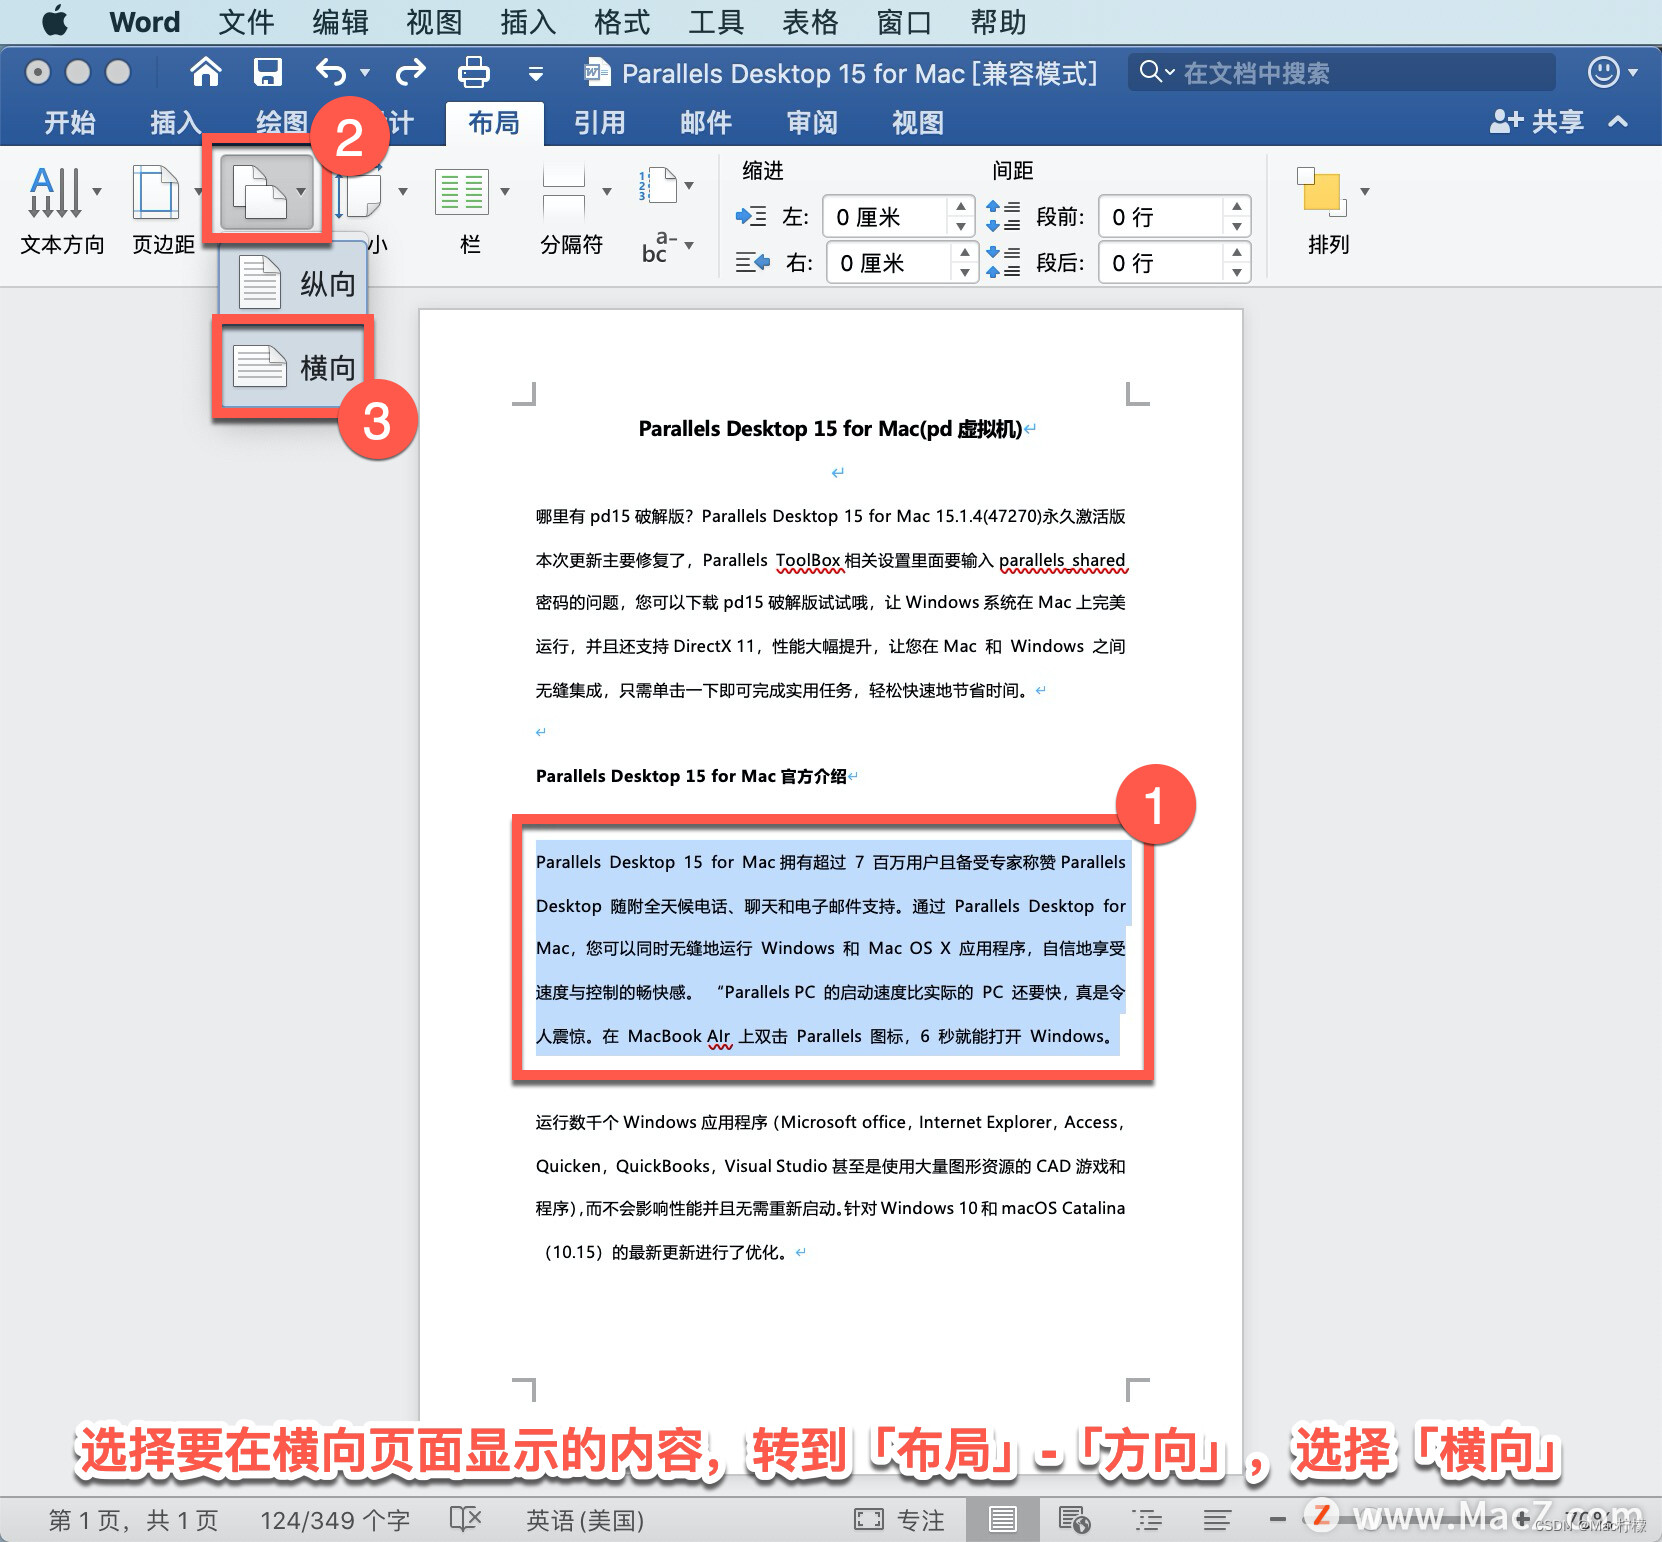1662x1542 pixels.
Task: Open the 插入 menu in the macOS menu bar
Action: coord(528,22)
